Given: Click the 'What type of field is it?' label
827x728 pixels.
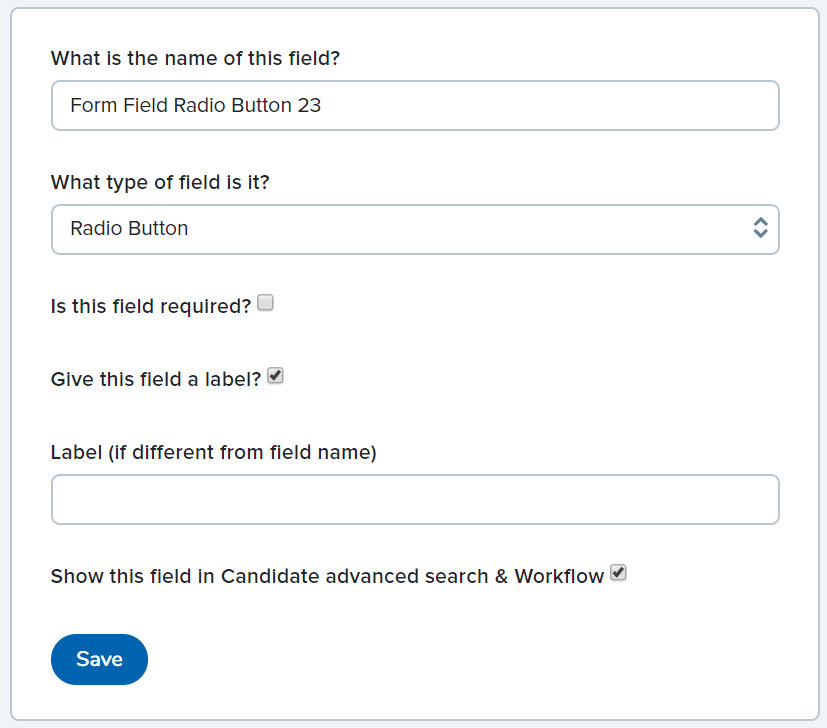Looking at the screenshot, I should click(160, 183).
